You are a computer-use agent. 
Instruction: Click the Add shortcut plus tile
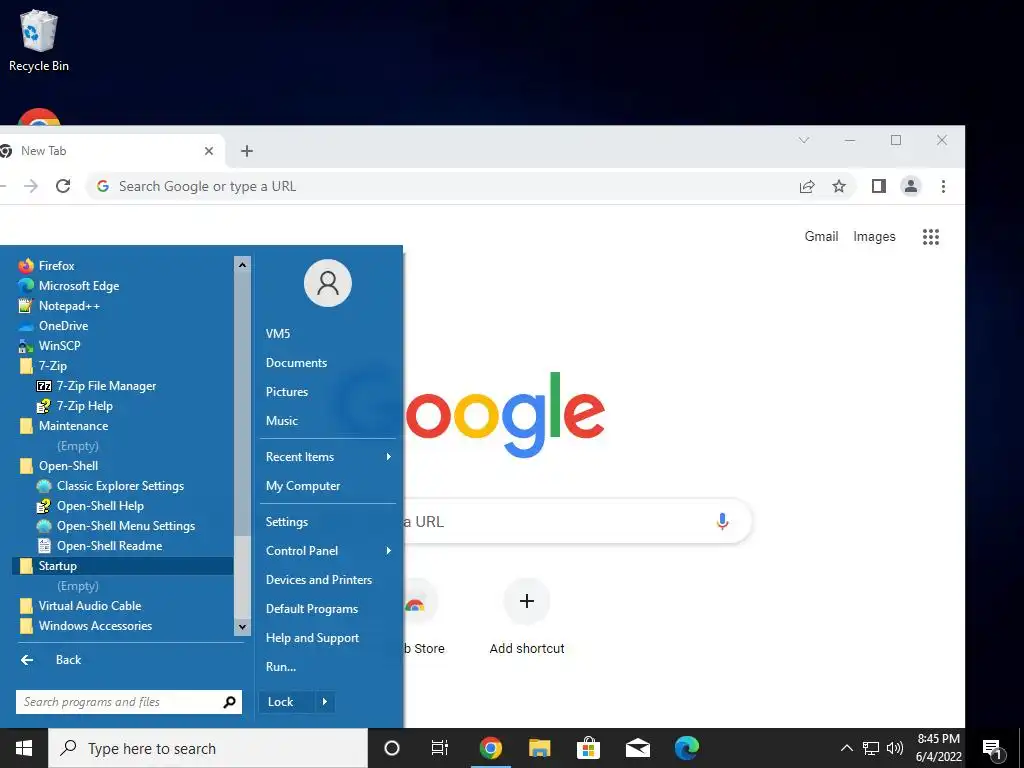coord(527,601)
